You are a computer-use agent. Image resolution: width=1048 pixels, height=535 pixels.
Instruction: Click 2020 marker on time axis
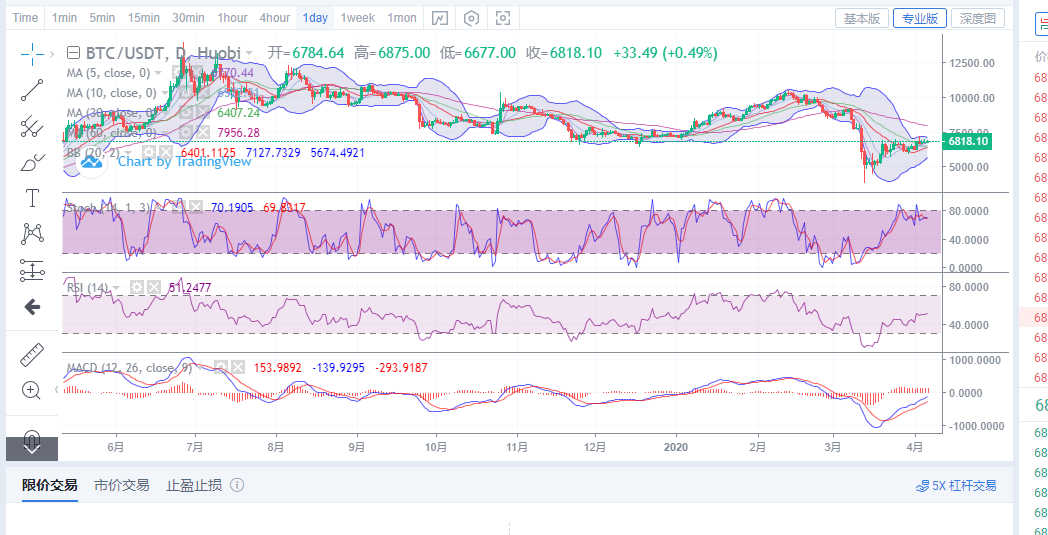[x=676, y=445]
